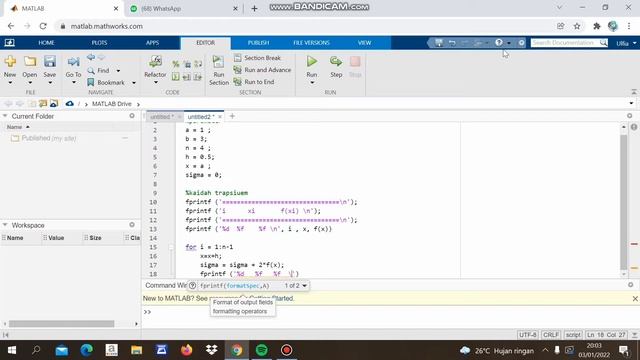Expand the Run dropdown arrow
Viewport: 640px width, 360px height.
click(x=312, y=83)
